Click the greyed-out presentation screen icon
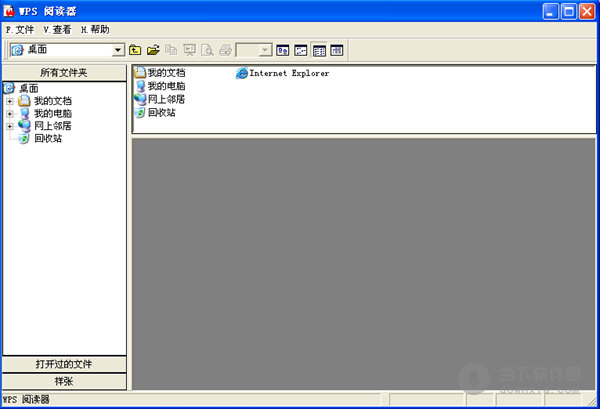Screen dimensions: 600x409 [189, 50]
